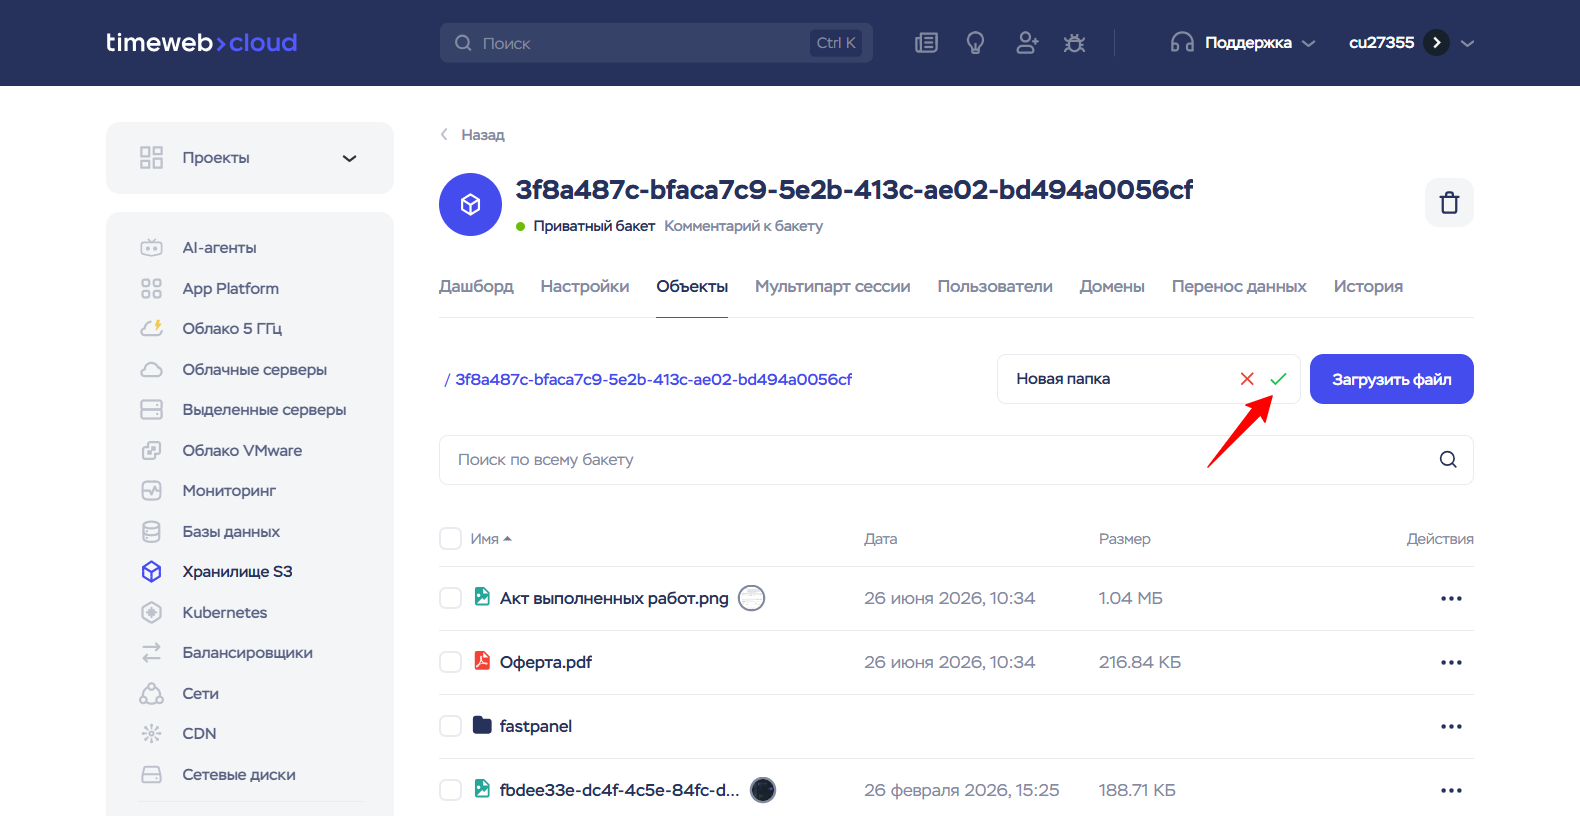Open the add user icon in header
Image resolution: width=1580 pixels, height=816 pixels.
(1026, 43)
